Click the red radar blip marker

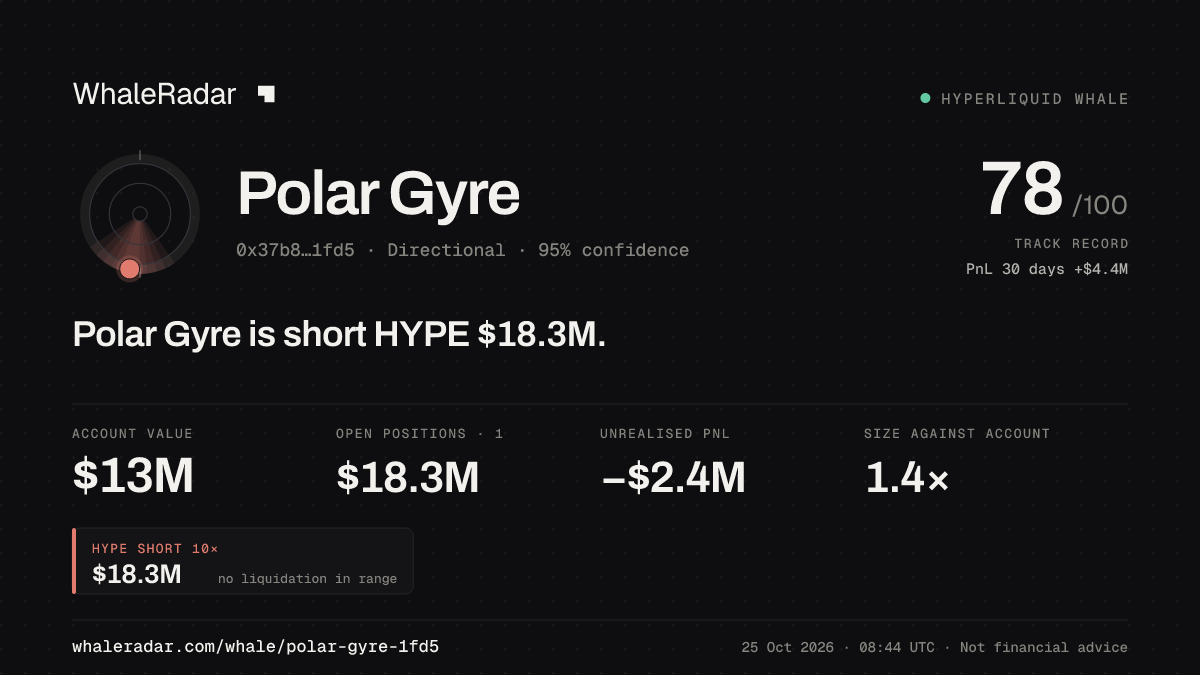129,268
